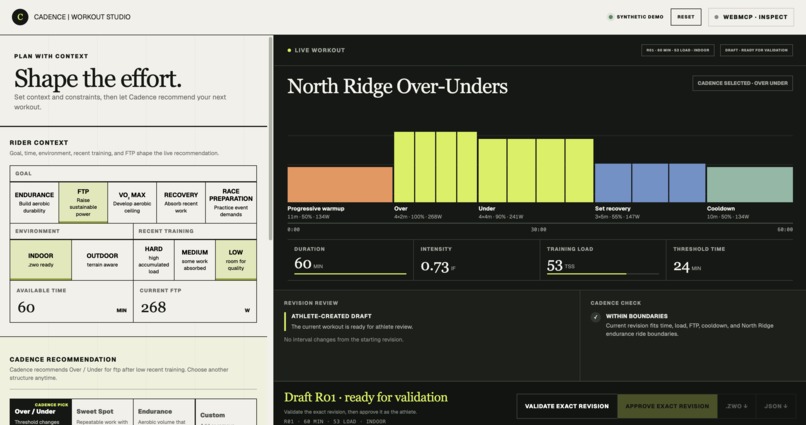Set recent training to Hard

click(154, 260)
